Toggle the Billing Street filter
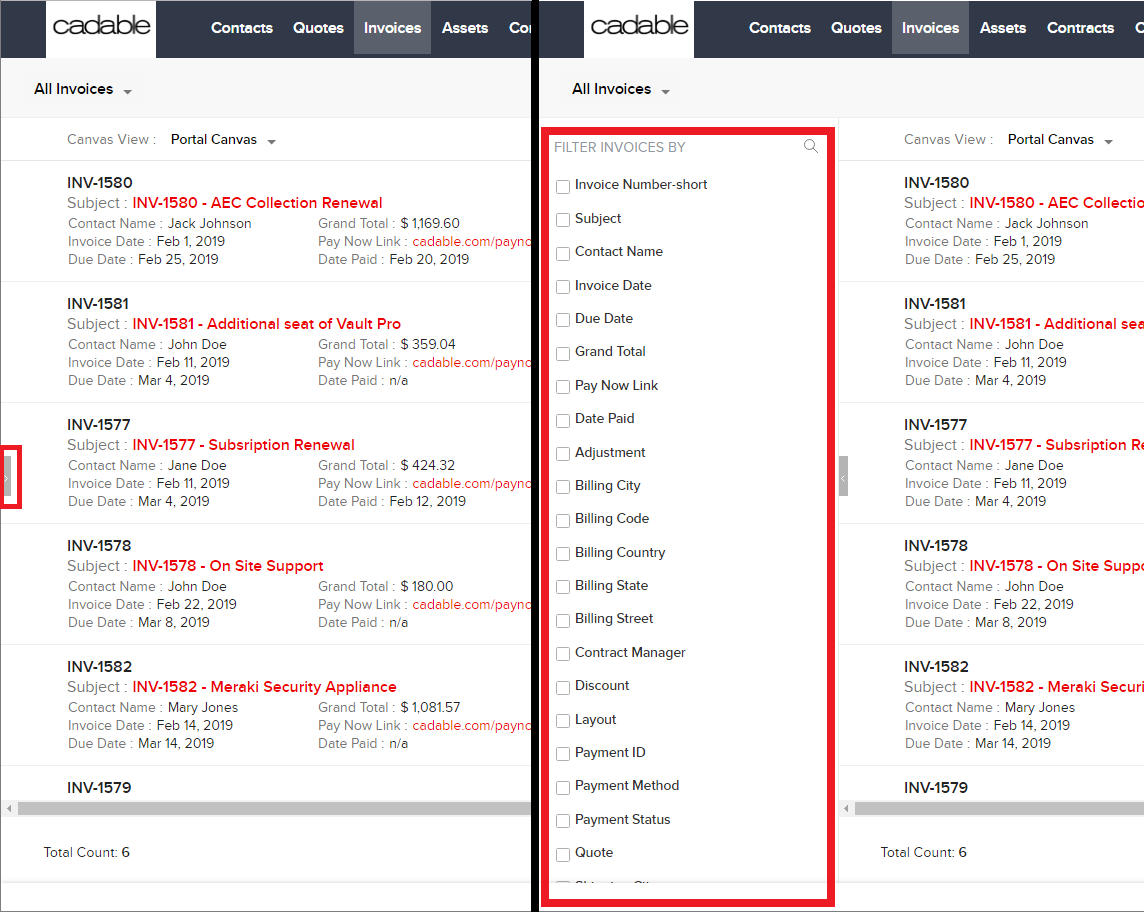Viewport: 1148px width, 914px height. click(563, 621)
